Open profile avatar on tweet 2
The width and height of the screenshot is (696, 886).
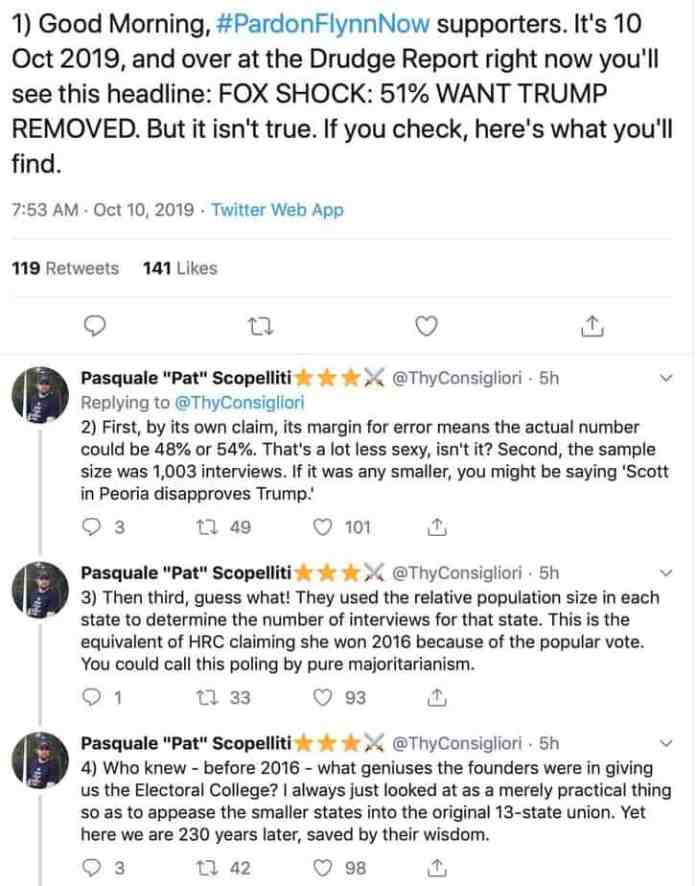[x=40, y=394]
